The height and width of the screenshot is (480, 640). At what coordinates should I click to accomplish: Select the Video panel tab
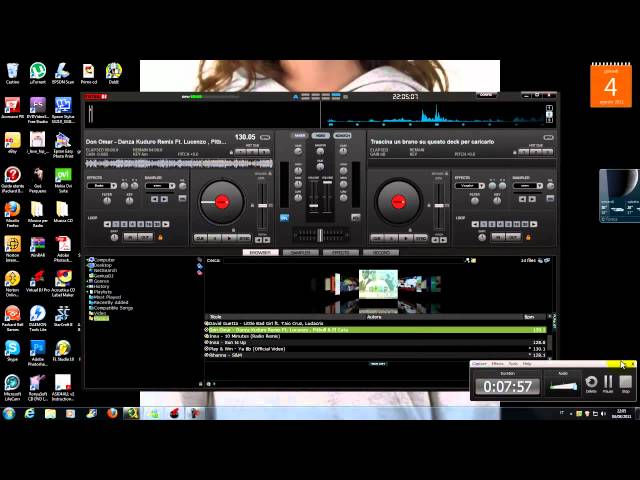(x=321, y=136)
